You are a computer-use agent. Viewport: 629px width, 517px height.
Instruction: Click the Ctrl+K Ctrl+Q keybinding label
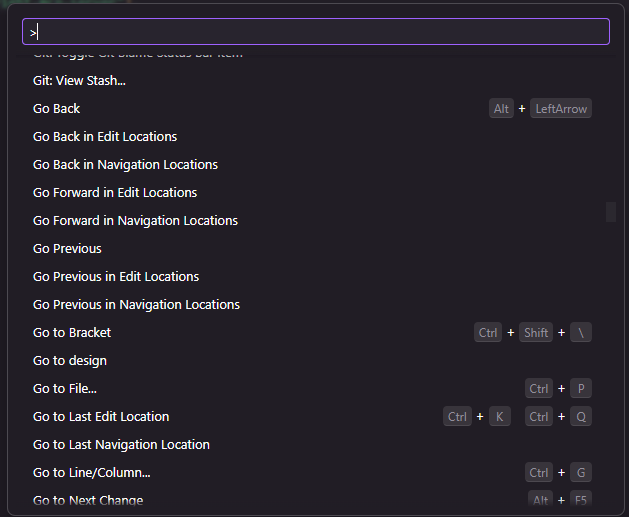(517, 417)
